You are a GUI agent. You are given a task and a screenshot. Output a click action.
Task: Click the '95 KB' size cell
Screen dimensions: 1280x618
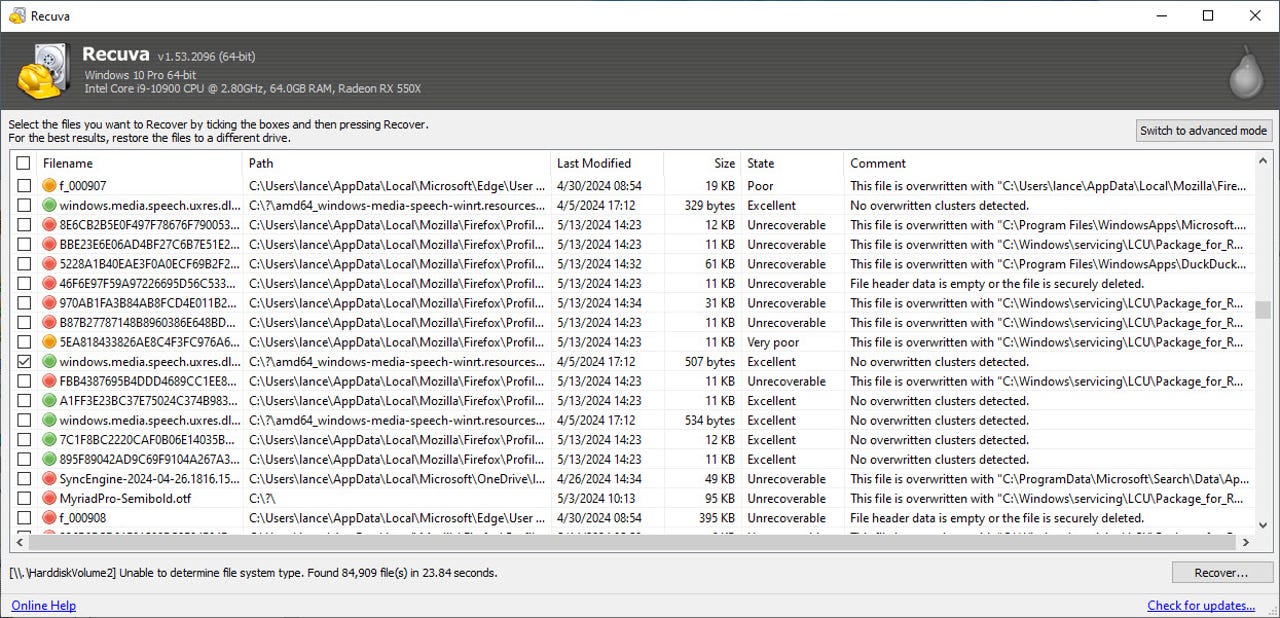719,498
